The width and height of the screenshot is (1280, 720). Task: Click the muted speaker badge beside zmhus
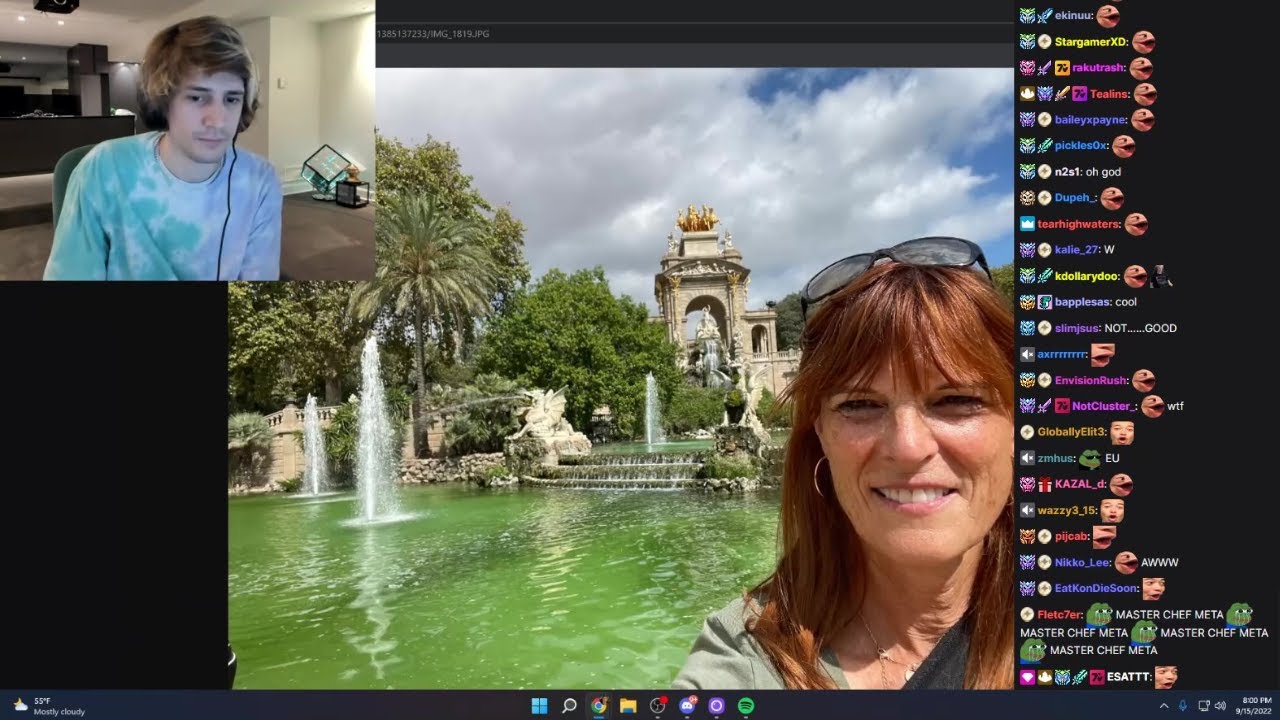coord(1027,458)
